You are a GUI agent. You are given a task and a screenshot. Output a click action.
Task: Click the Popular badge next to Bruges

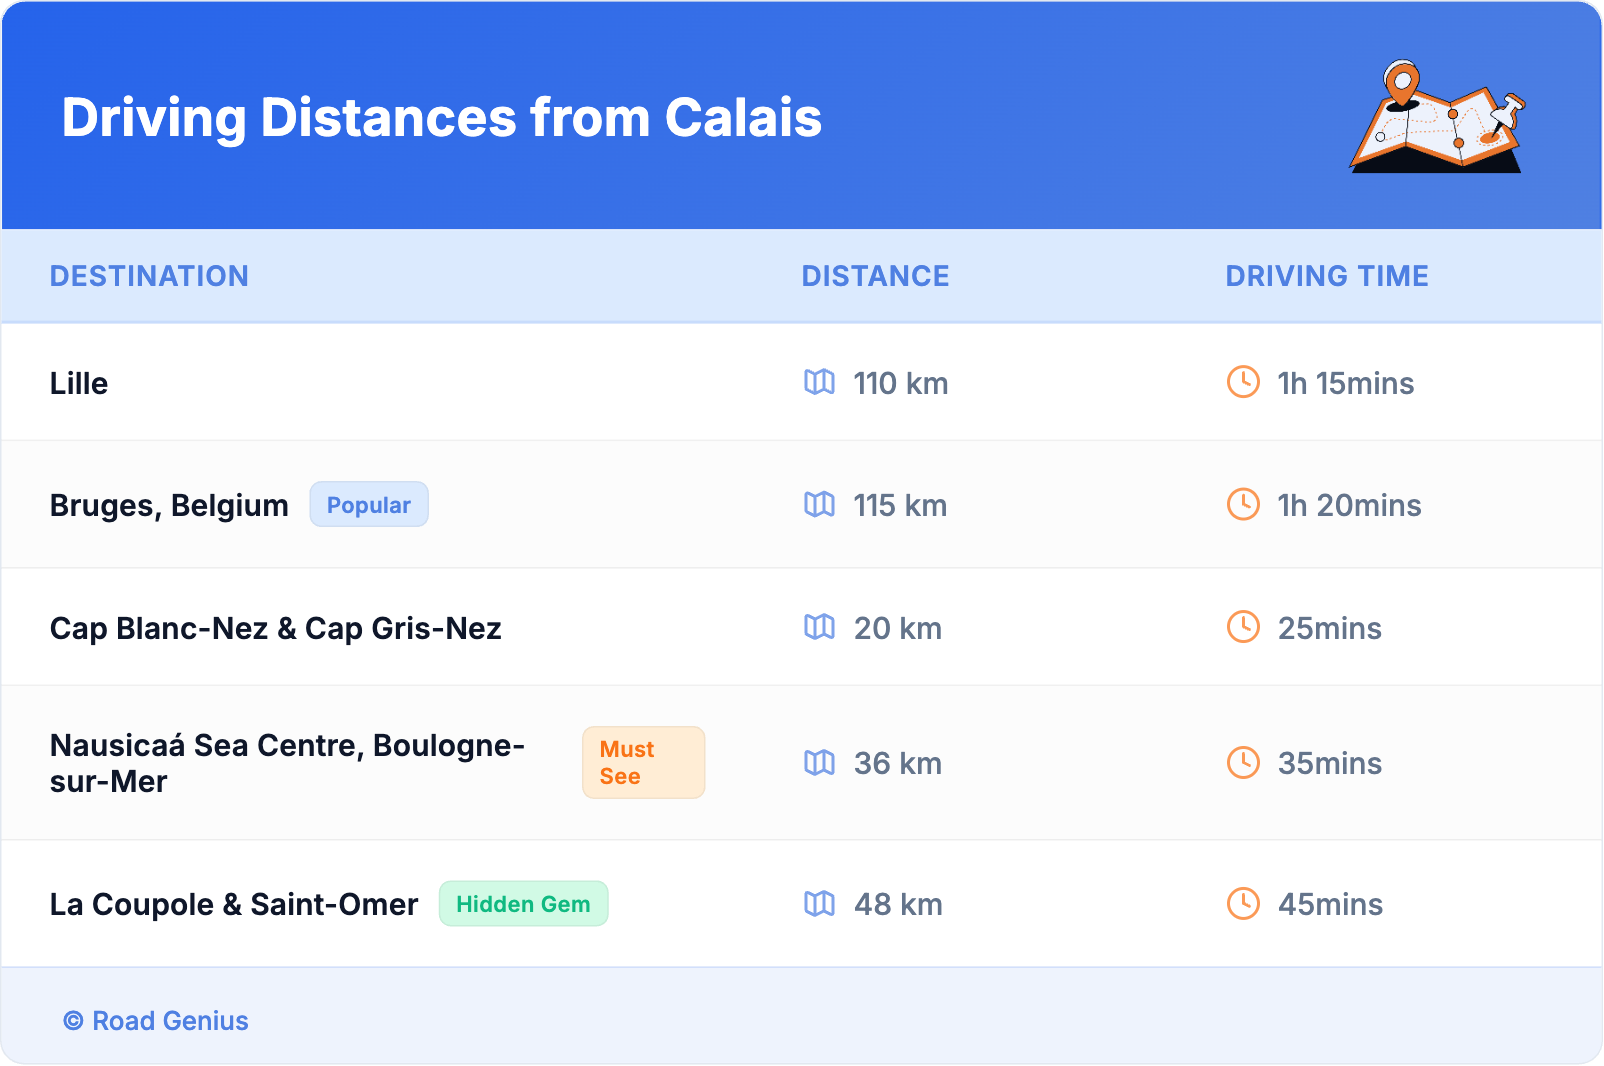coord(369,505)
